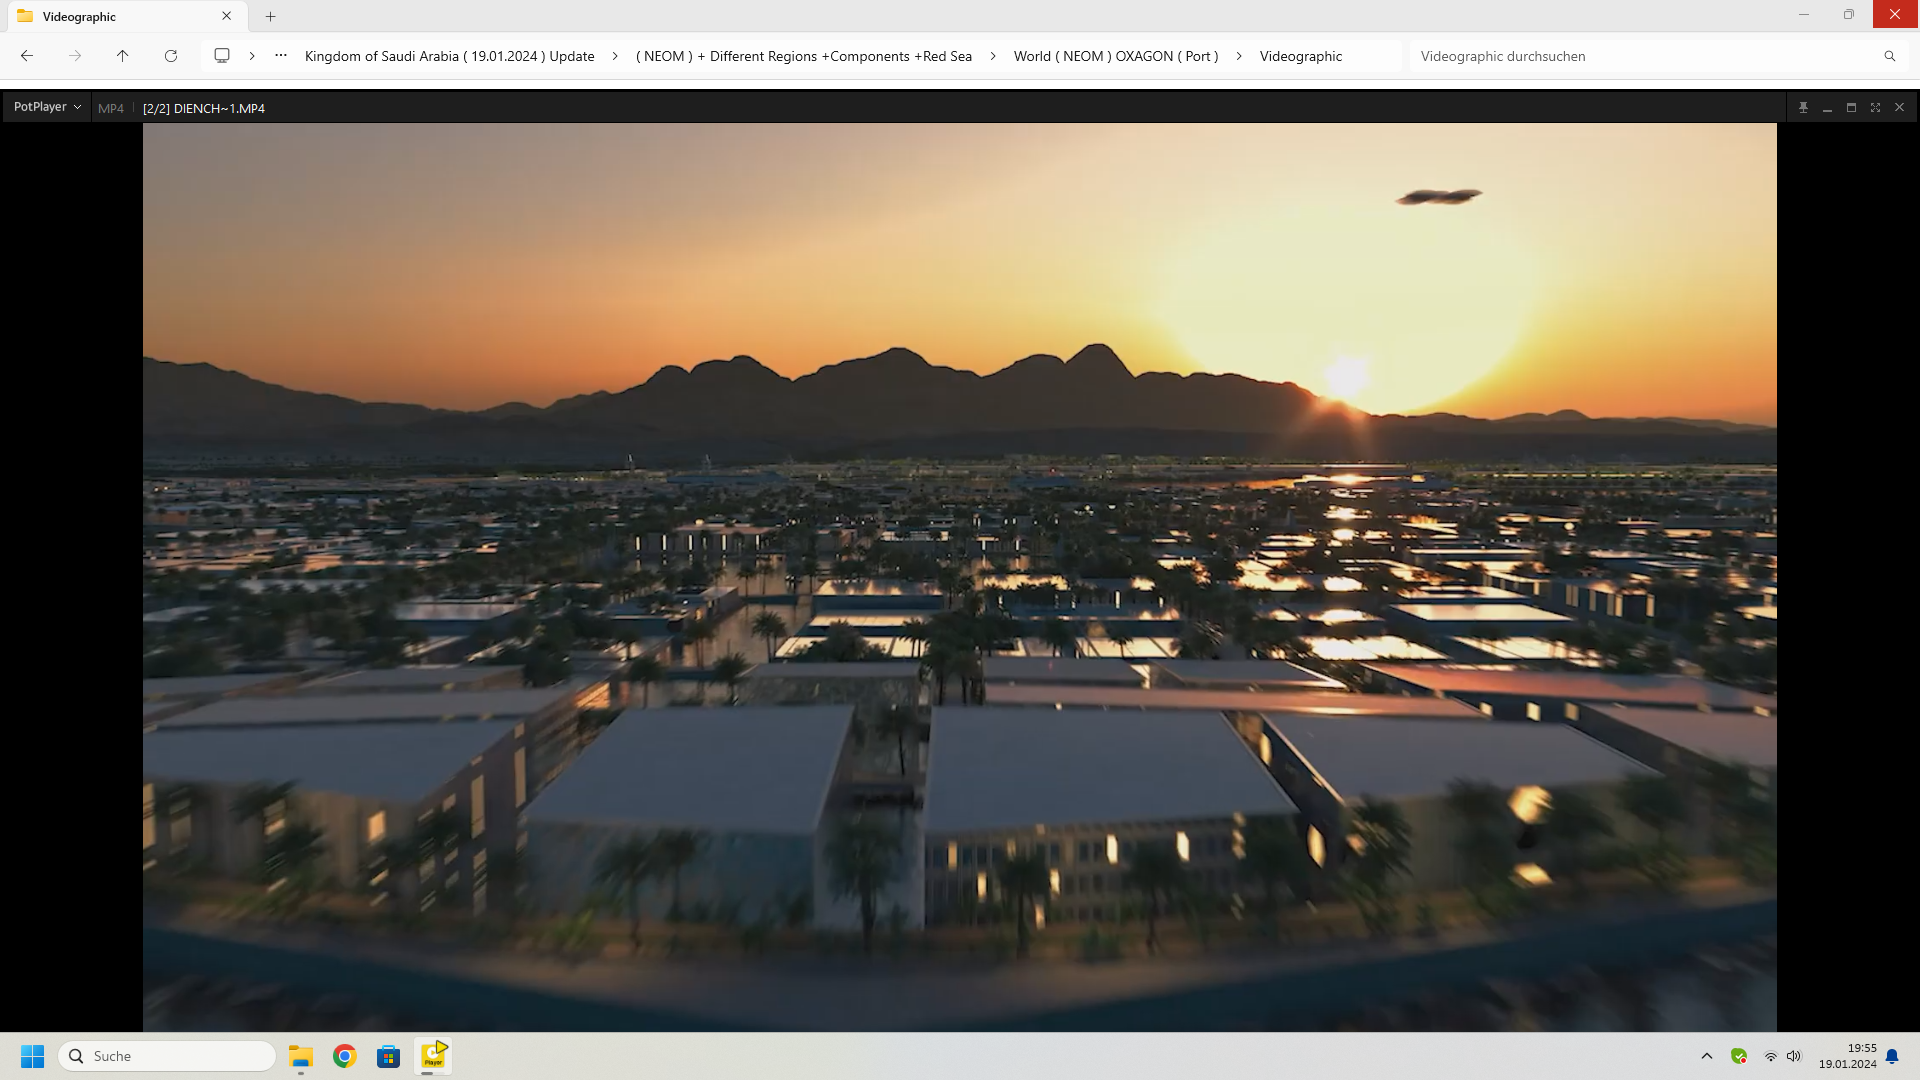Open Wi-Fi network settings in tray
Screen dimensions: 1920x1080
tap(1770, 1056)
